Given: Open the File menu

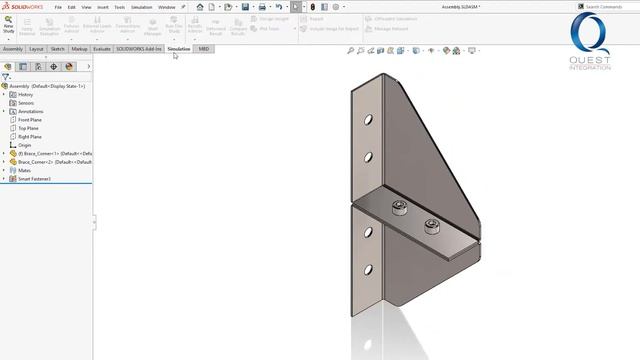Looking at the screenshot, I should (x=58, y=7).
